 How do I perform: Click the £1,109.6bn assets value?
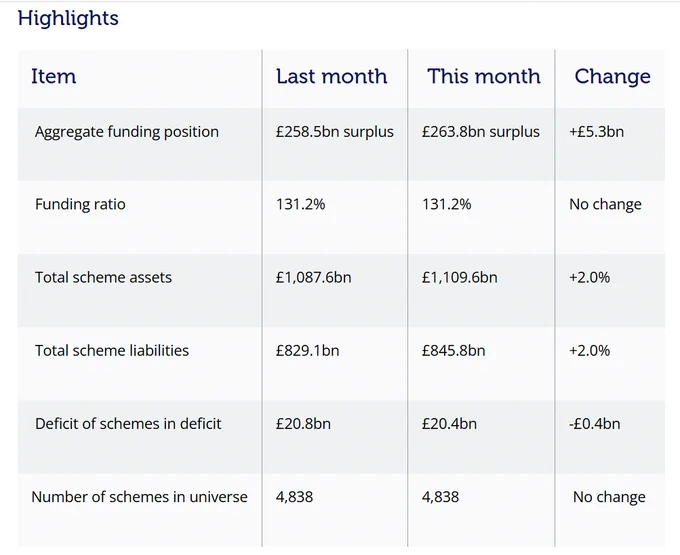(x=460, y=278)
